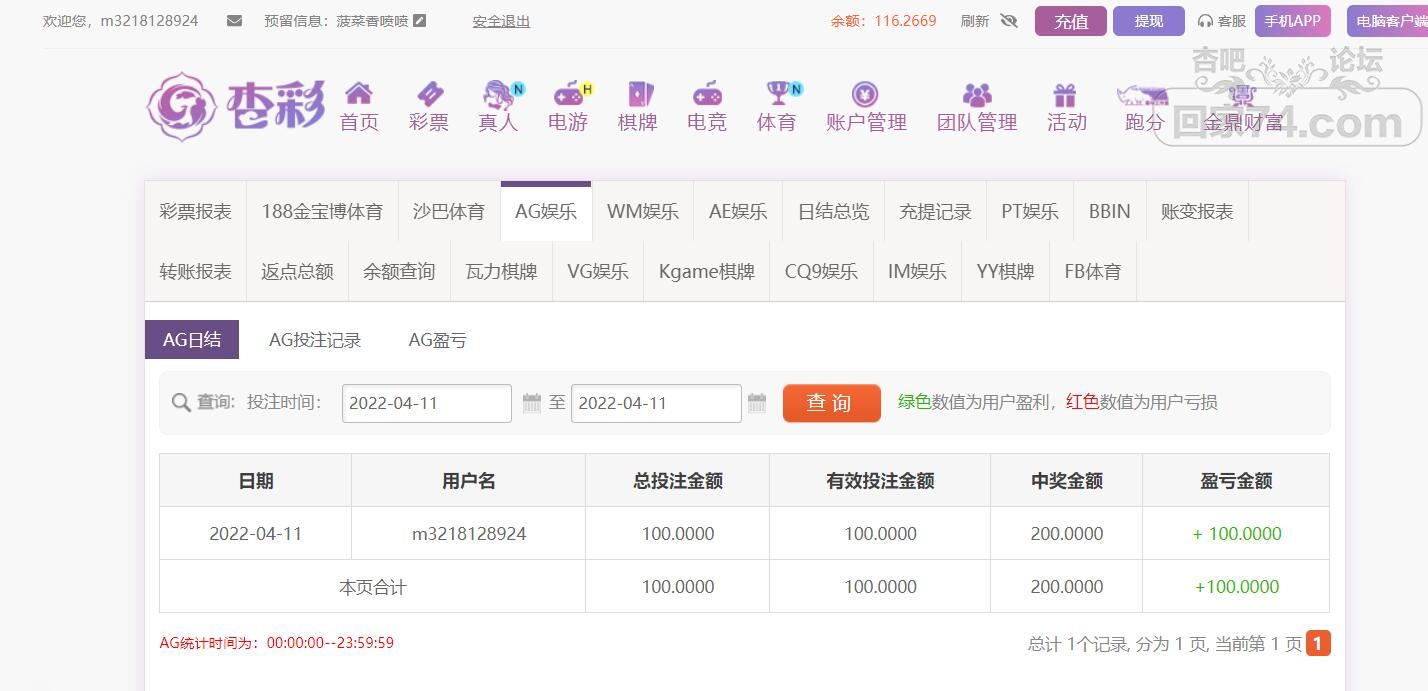This screenshot has height=691, width=1428.
Task: Select the AG投注记录 sub-tab
Action: pos(315,340)
